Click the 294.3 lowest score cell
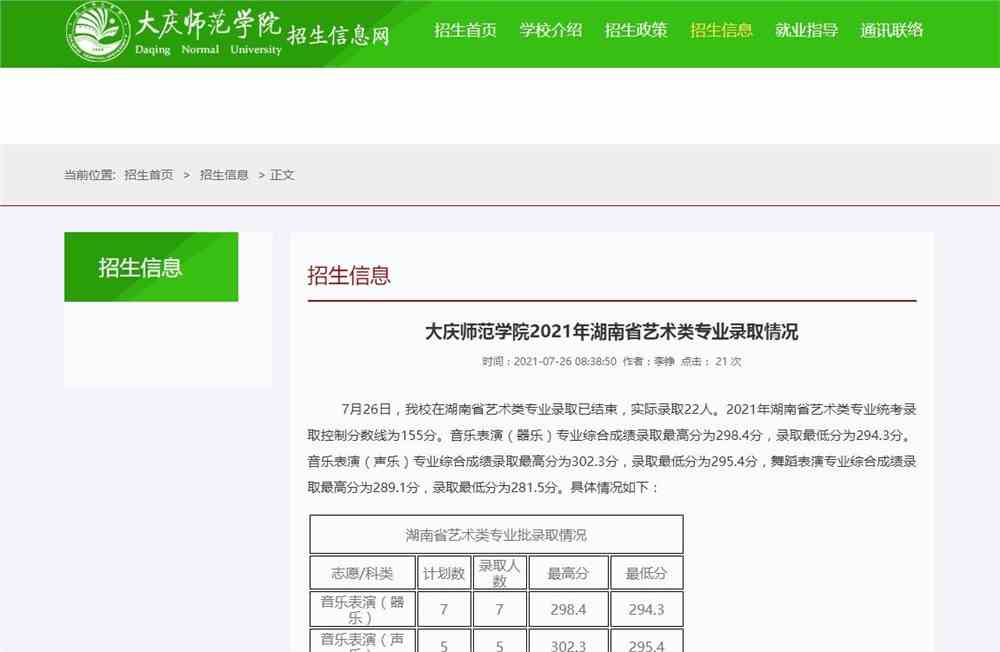The image size is (1000, 652). pyautogui.click(x=646, y=609)
